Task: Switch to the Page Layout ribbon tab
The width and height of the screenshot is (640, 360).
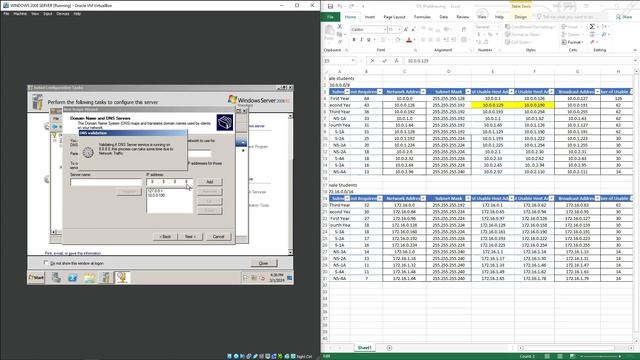Action: 394,17
